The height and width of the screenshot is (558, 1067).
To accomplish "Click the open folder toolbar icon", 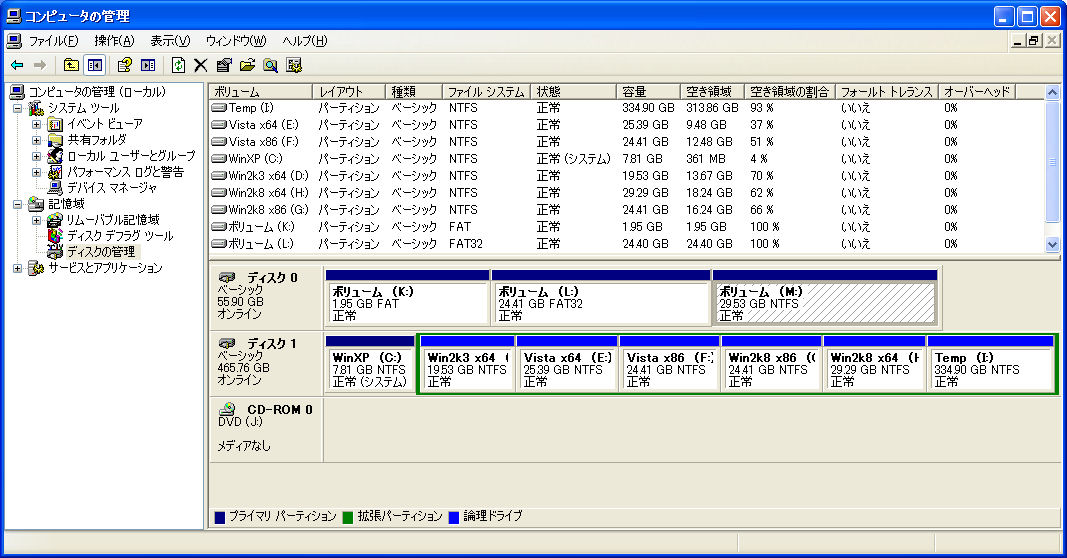I will 247,65.
